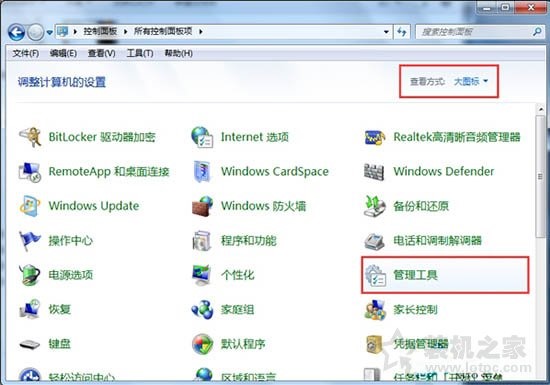This screenshot has height=385, width=550.
Task: Open the Internet 选项 globe icon
Action: pos(202,137)
